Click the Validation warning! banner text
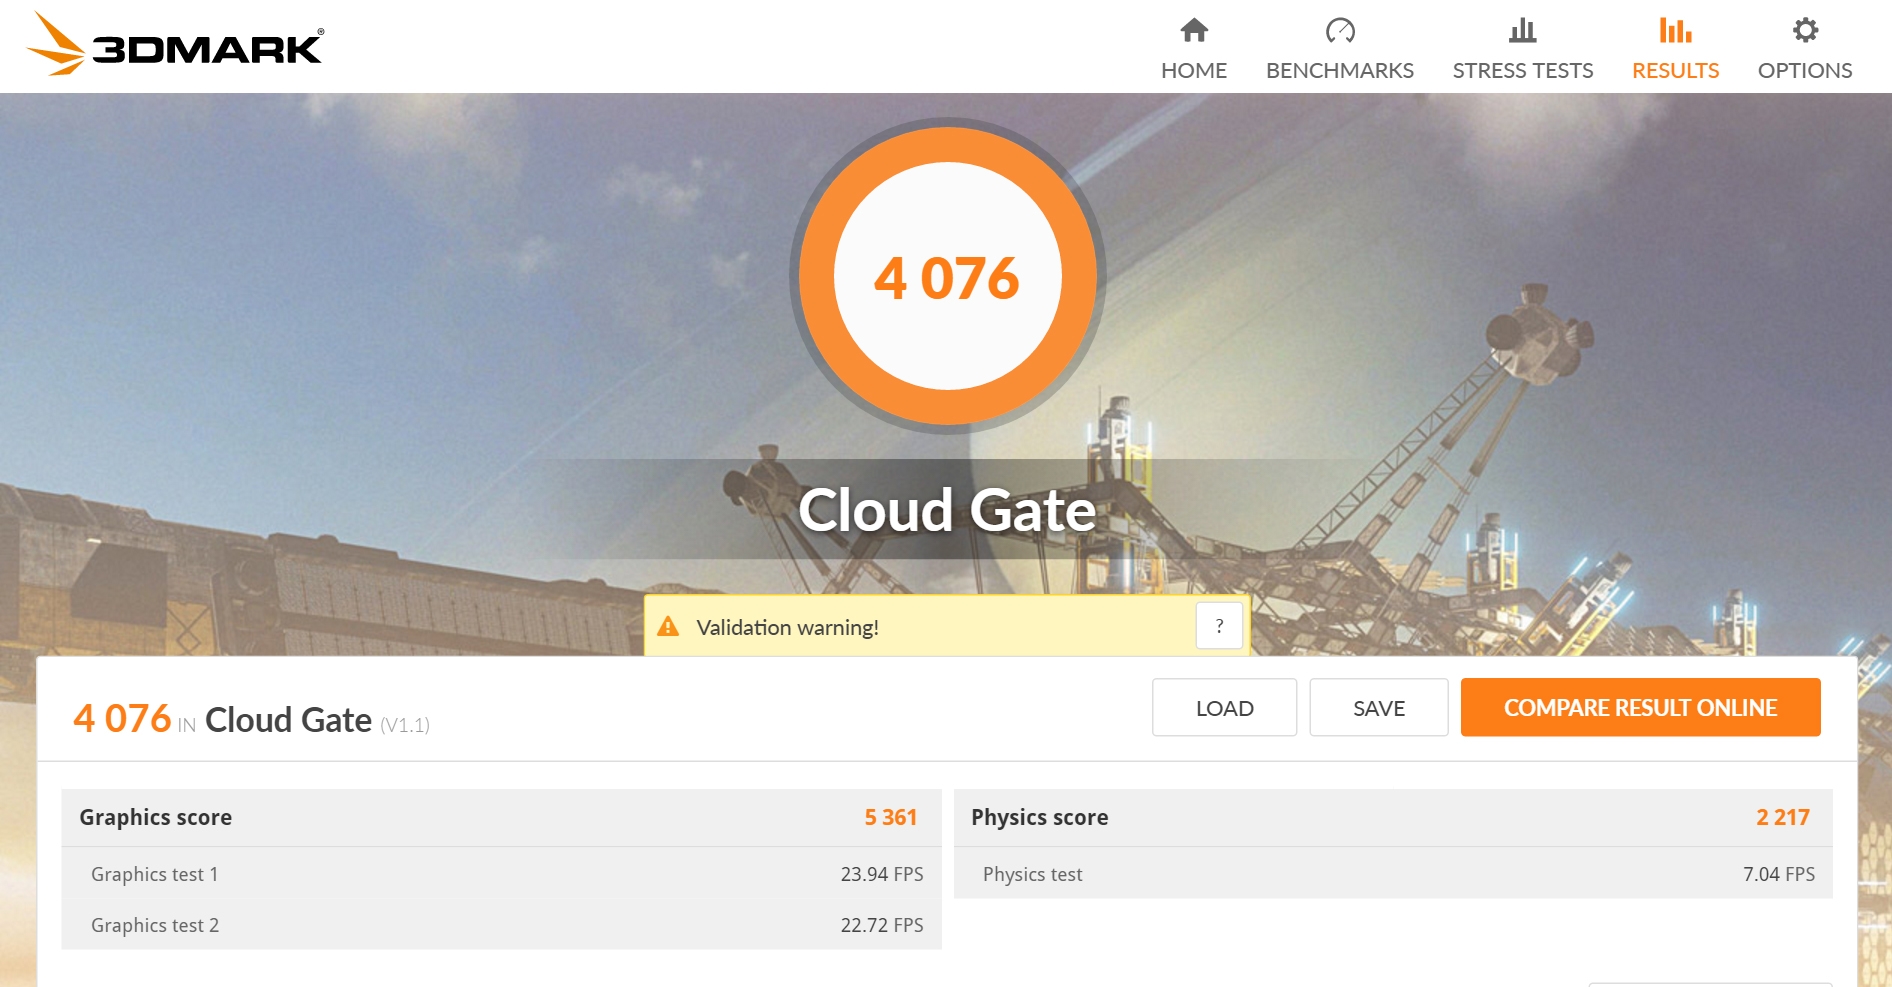 click(x=787, y=628)
